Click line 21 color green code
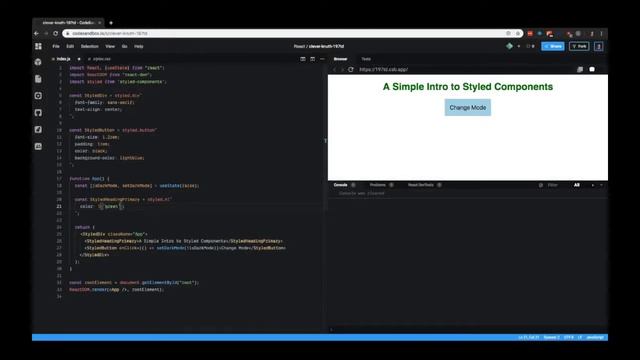Viewport: 640px width, 360px height. (x=102, y=207)
